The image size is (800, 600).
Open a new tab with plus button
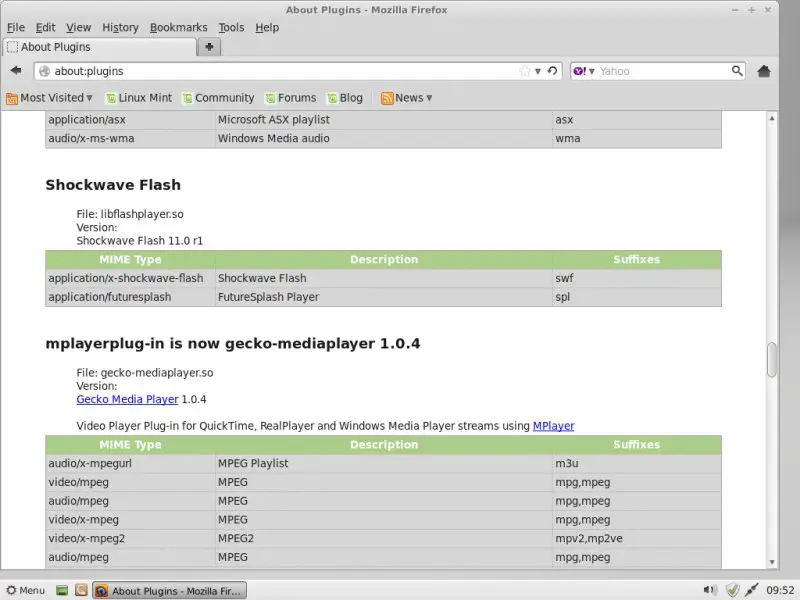tap(209, 47)
